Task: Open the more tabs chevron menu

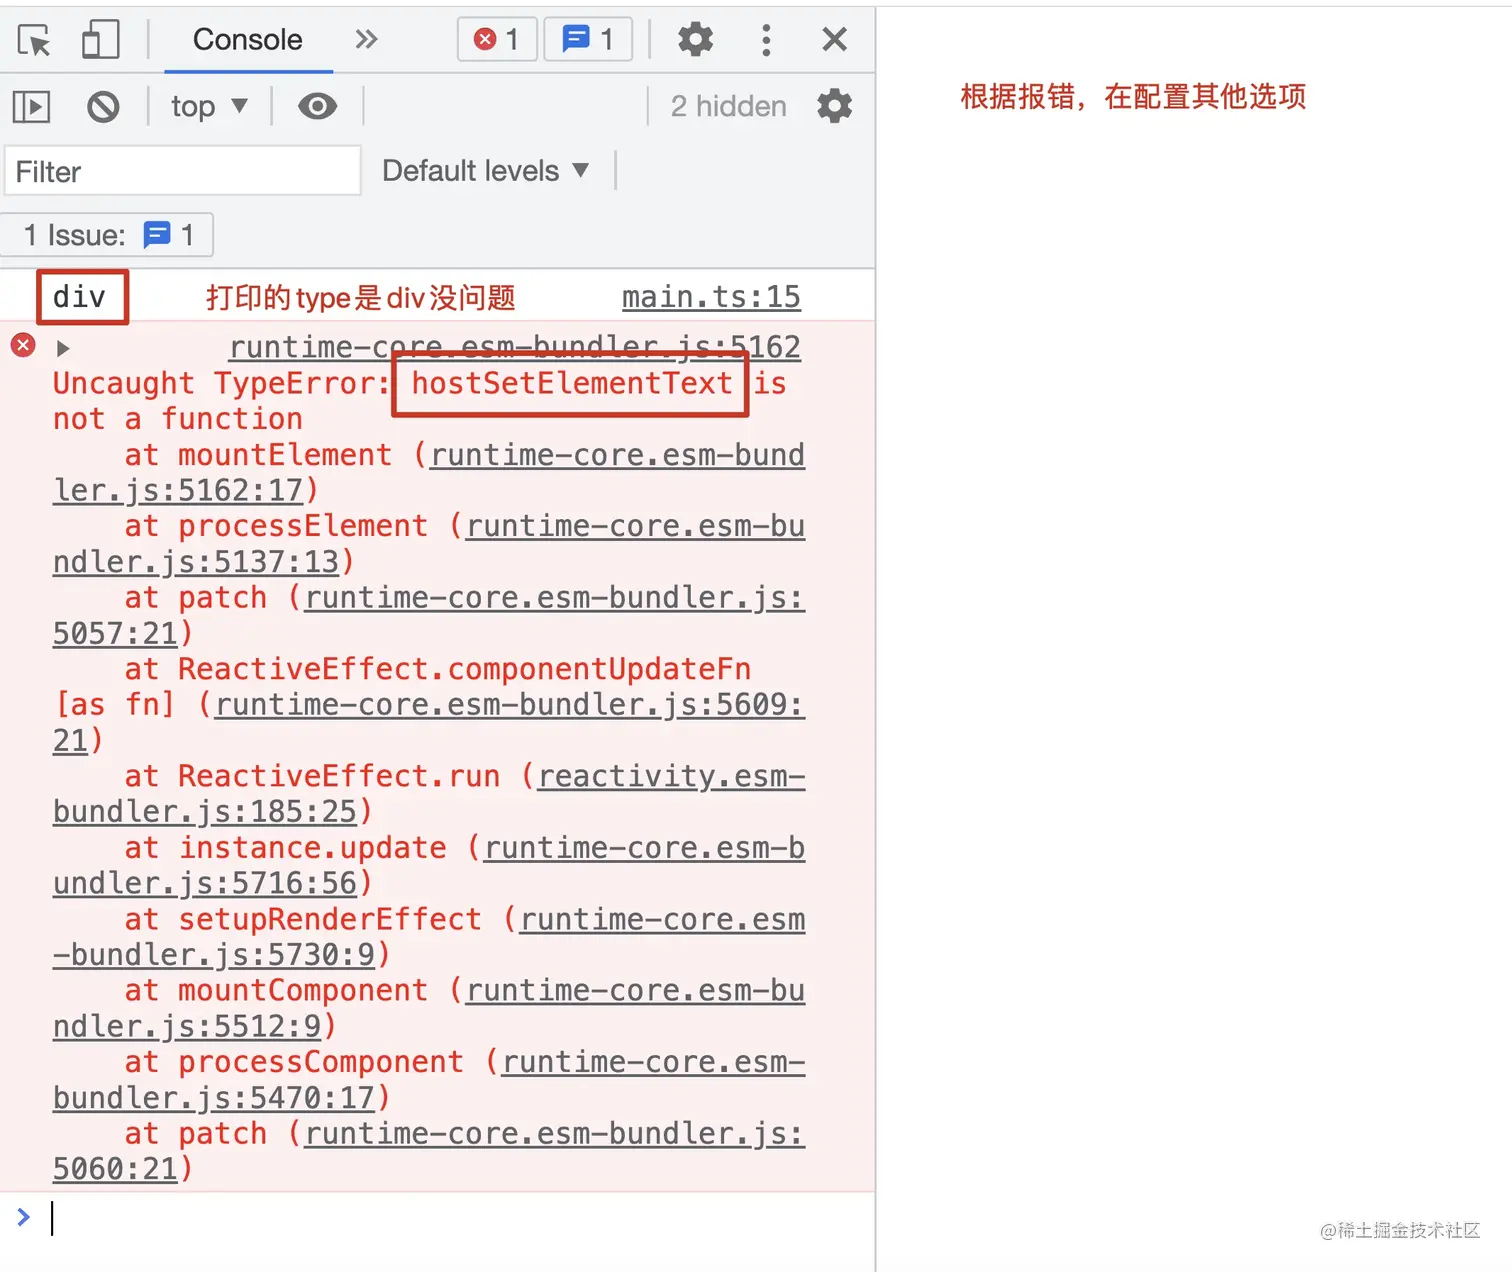Action: tap(366, 40)
